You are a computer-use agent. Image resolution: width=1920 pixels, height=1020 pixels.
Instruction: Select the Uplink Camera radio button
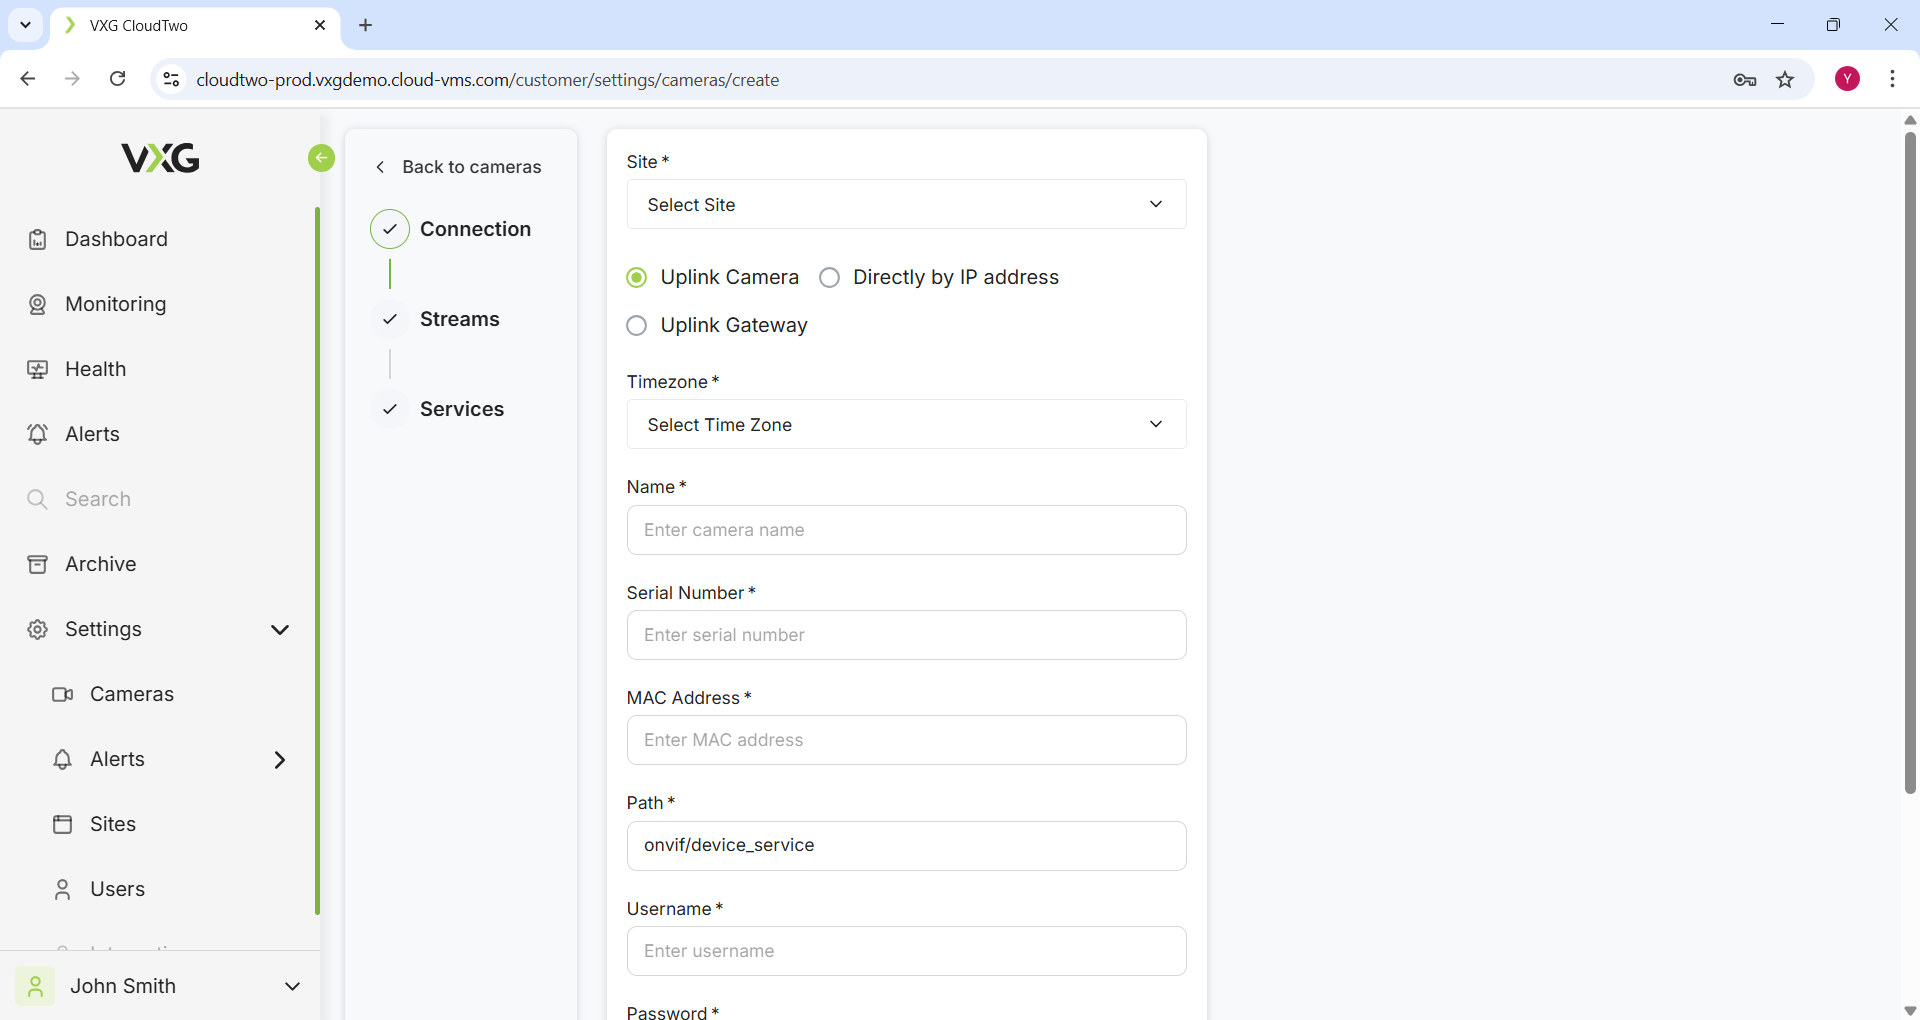coord(637,278)
